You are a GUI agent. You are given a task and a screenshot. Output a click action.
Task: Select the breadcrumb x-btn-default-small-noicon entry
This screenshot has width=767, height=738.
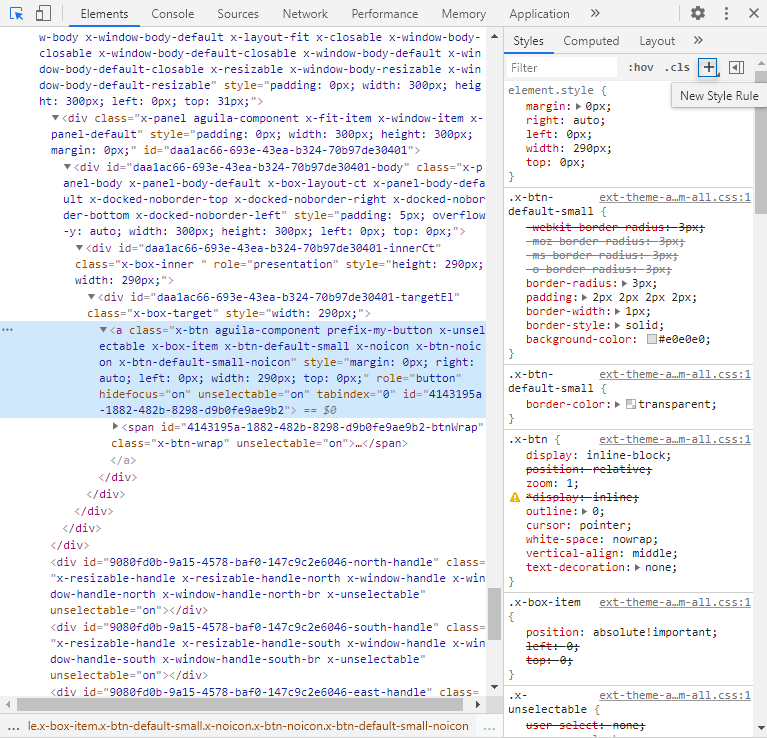pos(248,726)
